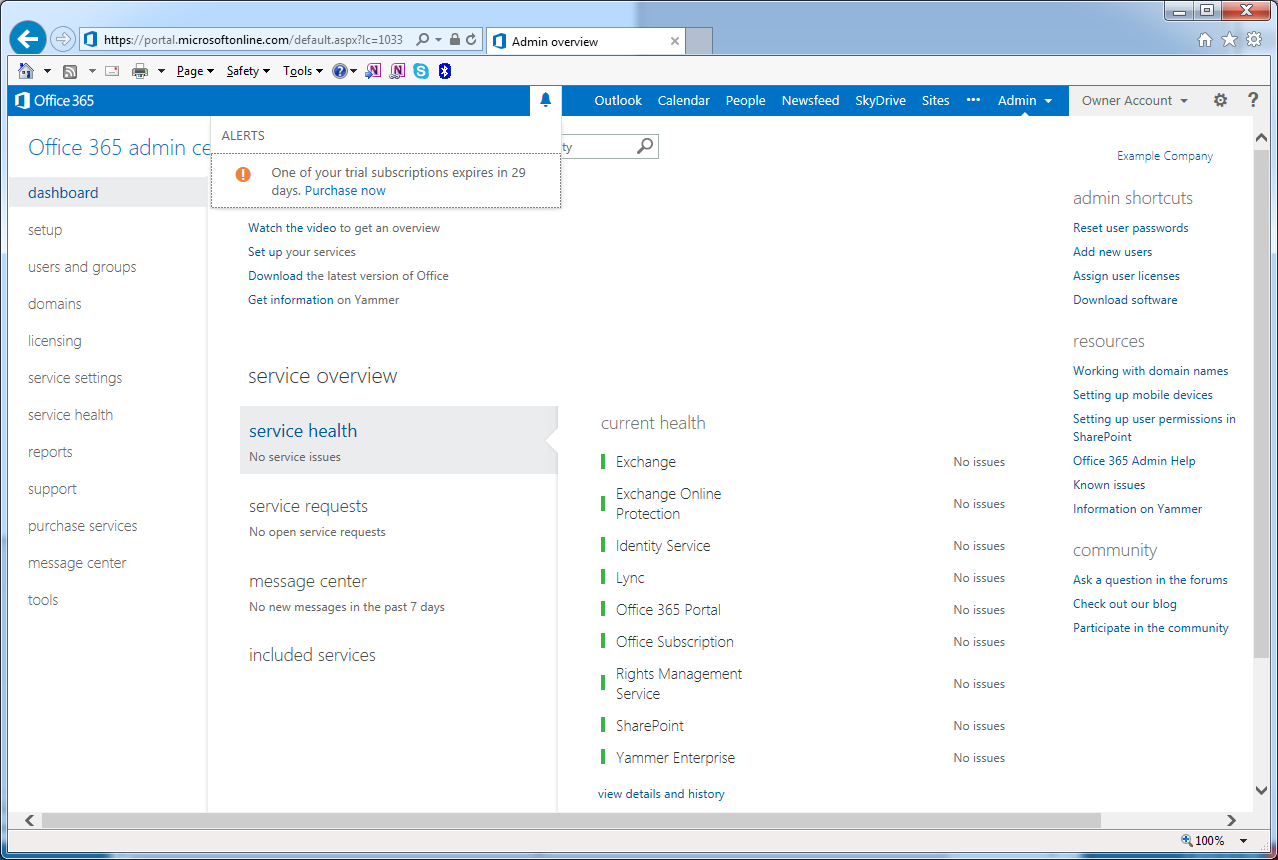1278x860 pixels.
Task: Click the alerts bell icon
Action: [x=545, y=100]
